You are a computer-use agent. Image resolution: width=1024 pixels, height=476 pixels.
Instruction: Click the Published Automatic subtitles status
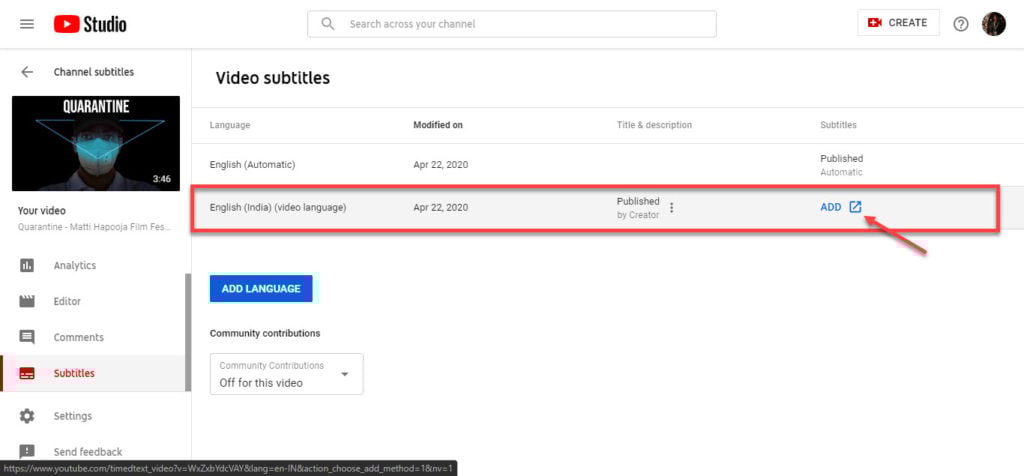point(842,165)
